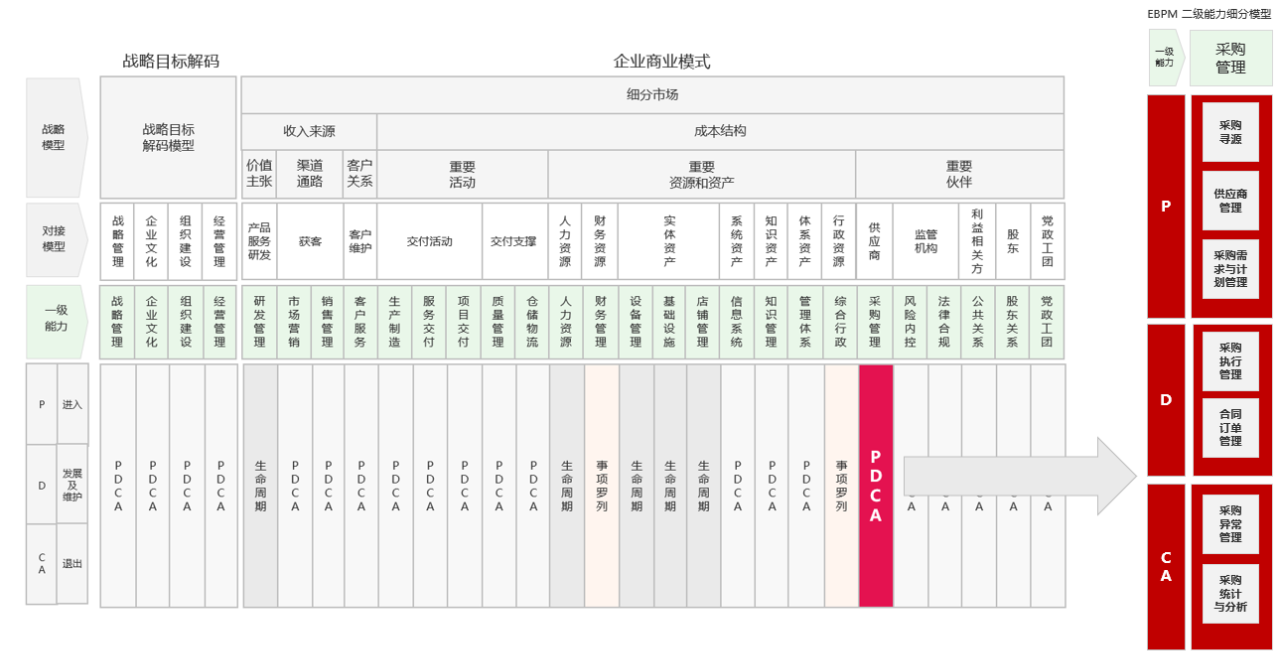
Task: Click the 企业商业模式 heading
Action: [x=662, y=61]
